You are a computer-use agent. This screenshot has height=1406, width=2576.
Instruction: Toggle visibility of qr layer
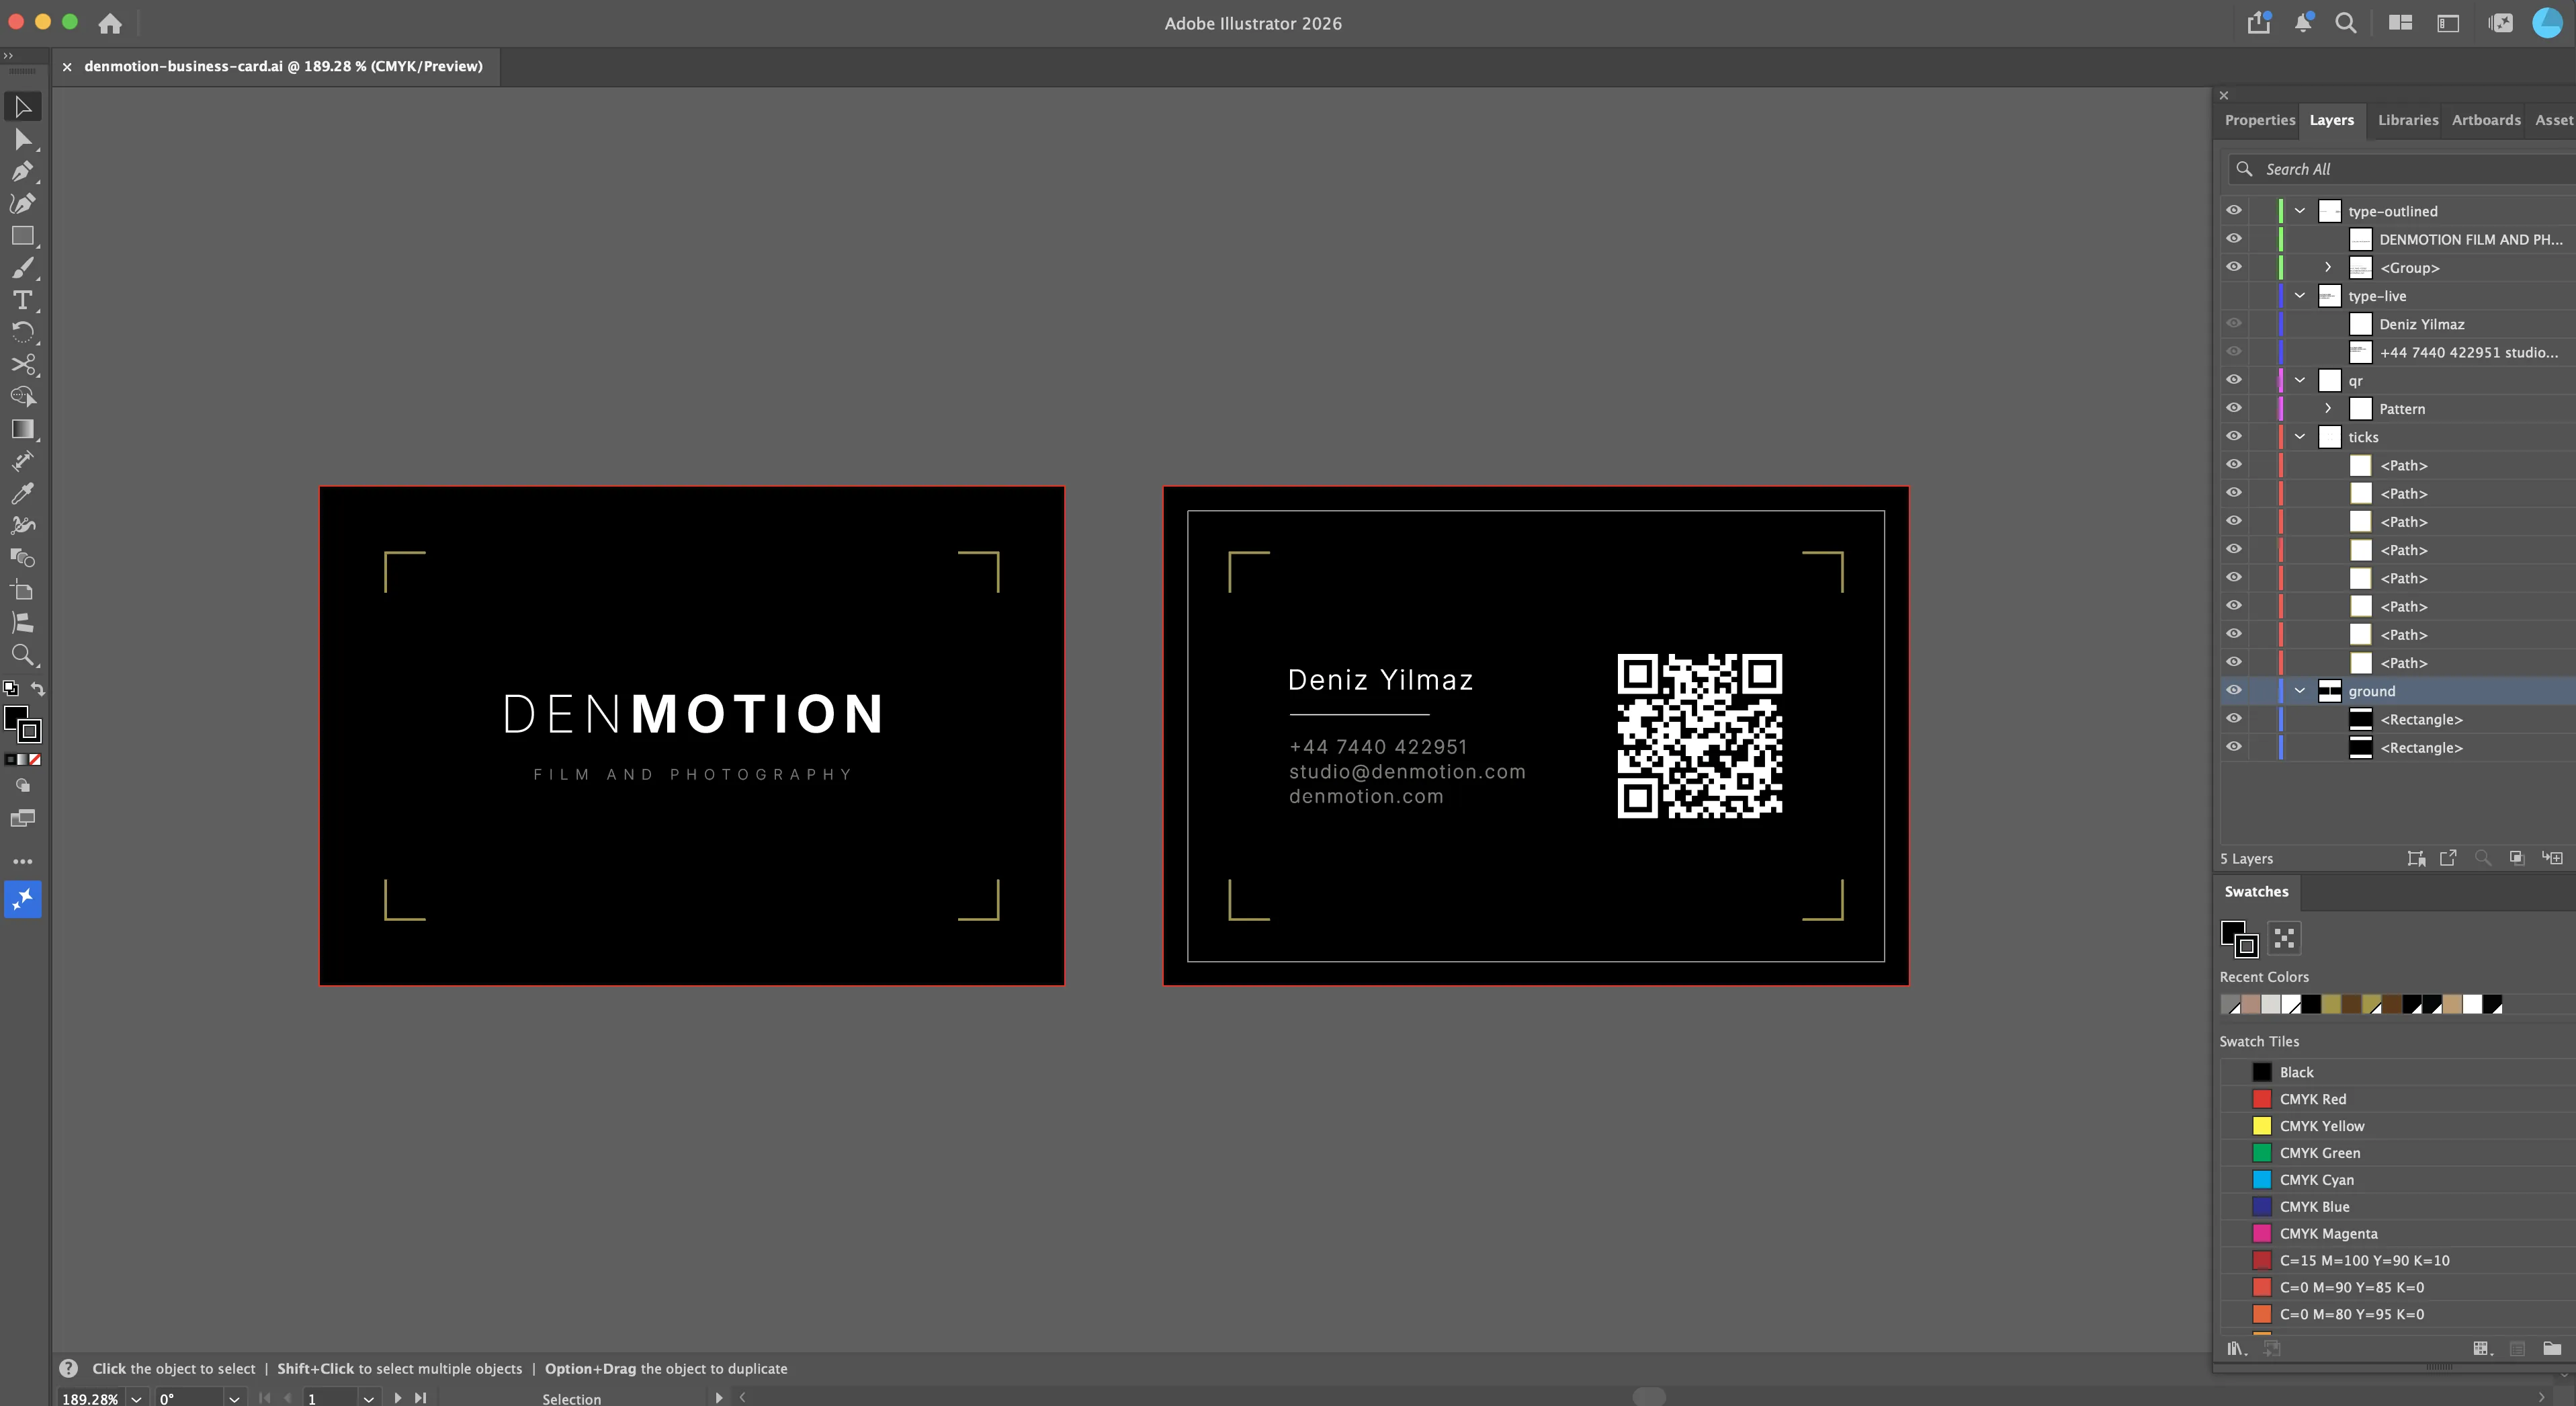[x=2234, y=380]
